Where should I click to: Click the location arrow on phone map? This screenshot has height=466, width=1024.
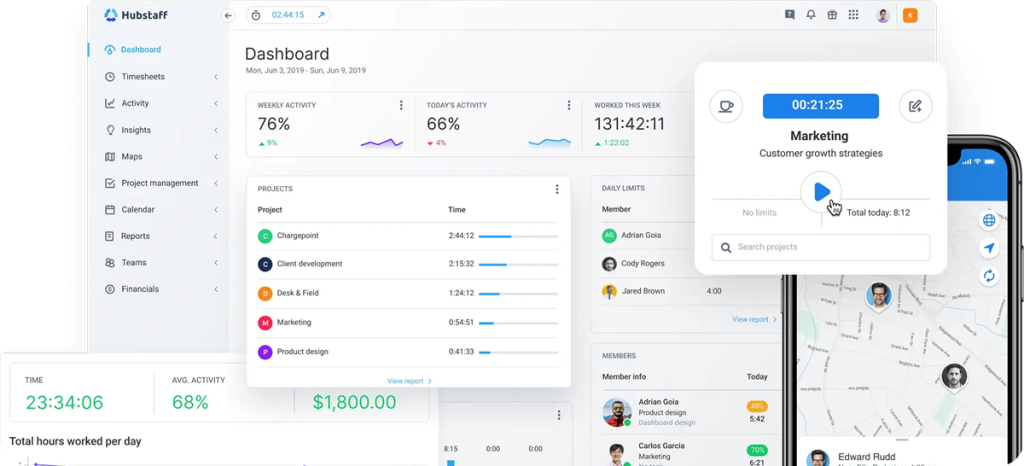[989, 248]
